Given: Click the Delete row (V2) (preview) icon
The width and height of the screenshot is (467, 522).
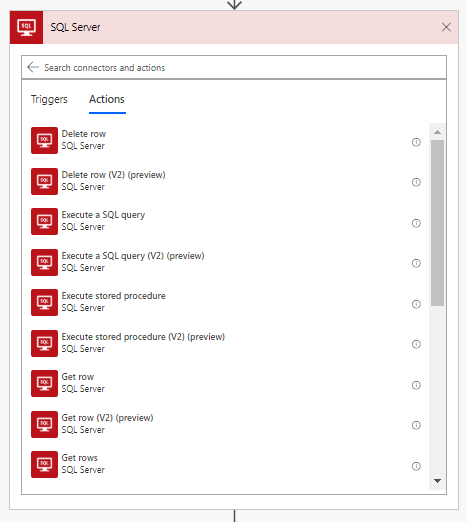Looking at the screenshot, I should (x=44, y=181).
